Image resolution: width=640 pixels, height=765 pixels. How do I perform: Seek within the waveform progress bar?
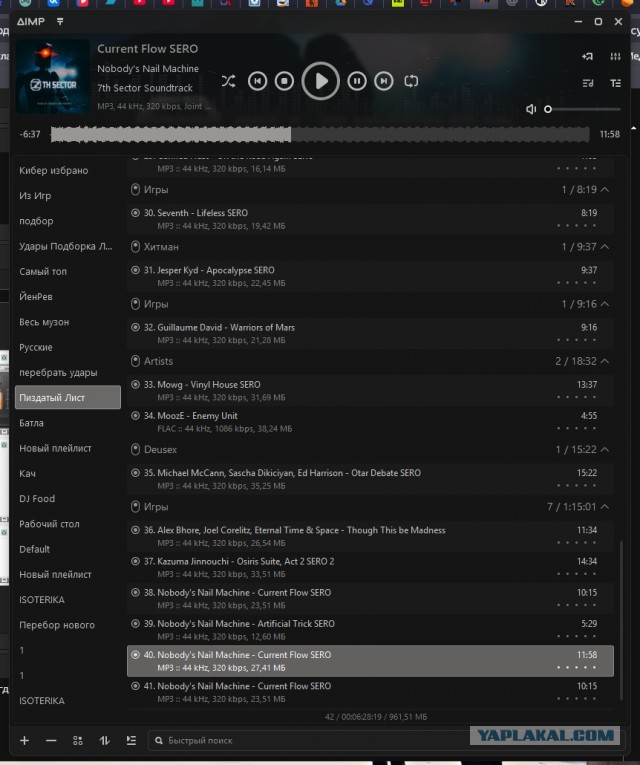pos(320,134)
